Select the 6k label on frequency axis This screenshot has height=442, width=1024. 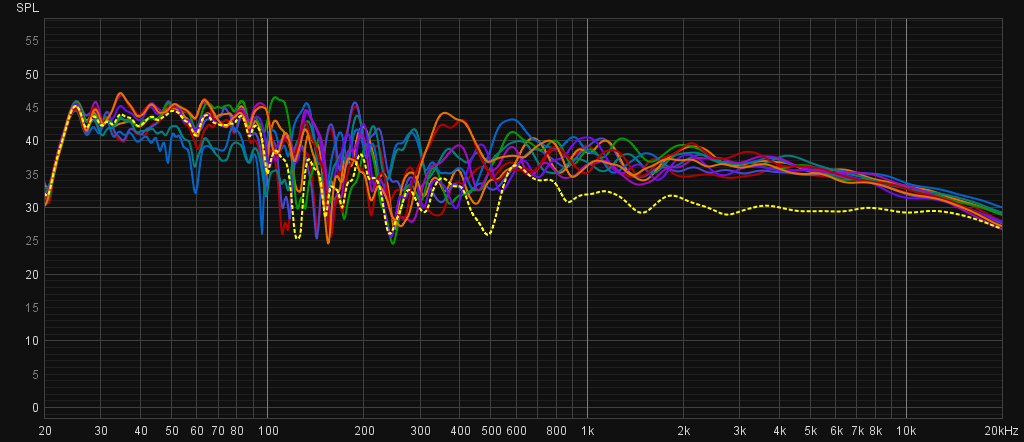click(x=837, y=431)
